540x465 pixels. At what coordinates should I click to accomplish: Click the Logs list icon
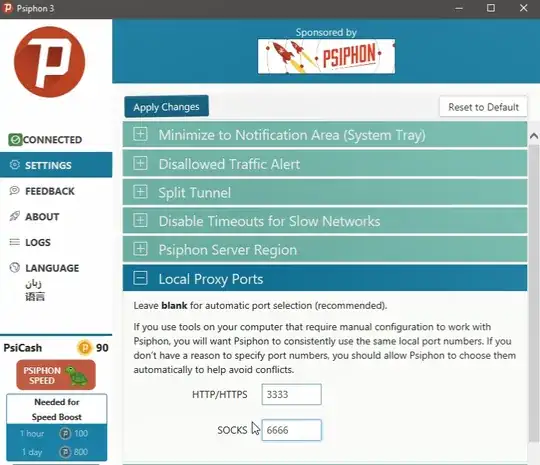click(14, 242)
